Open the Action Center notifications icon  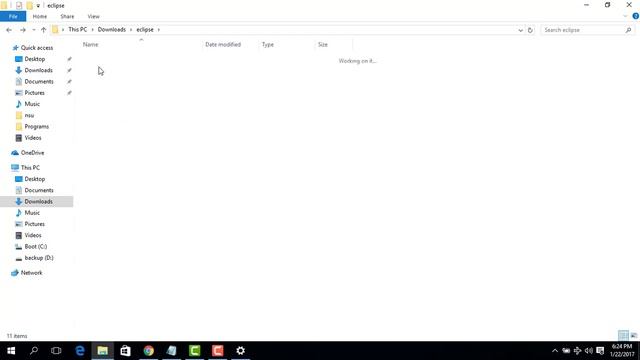[600, 351]
